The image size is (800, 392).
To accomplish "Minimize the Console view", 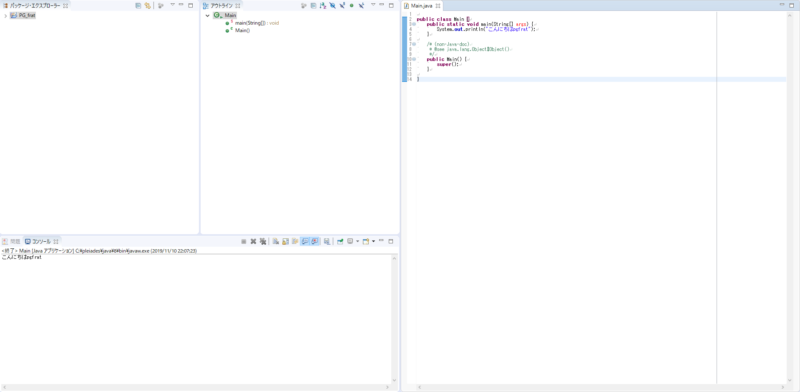I will click(x=382, y=241).
